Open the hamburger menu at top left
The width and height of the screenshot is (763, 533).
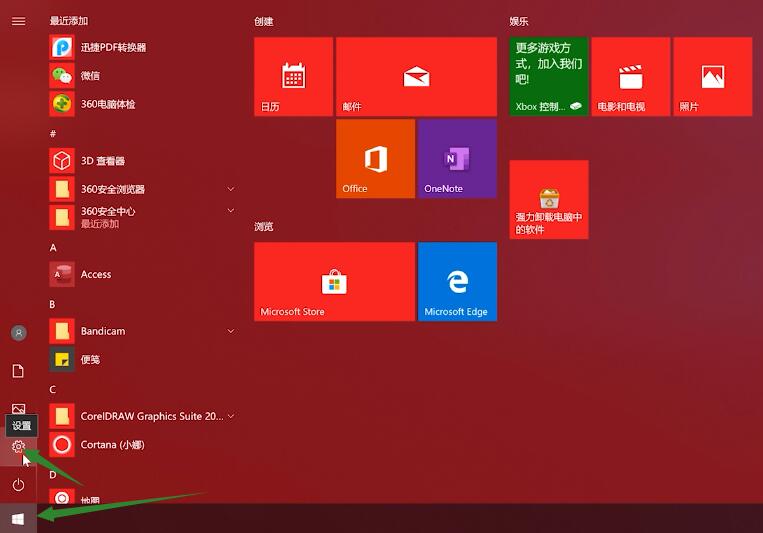click(x=18, y=21)
